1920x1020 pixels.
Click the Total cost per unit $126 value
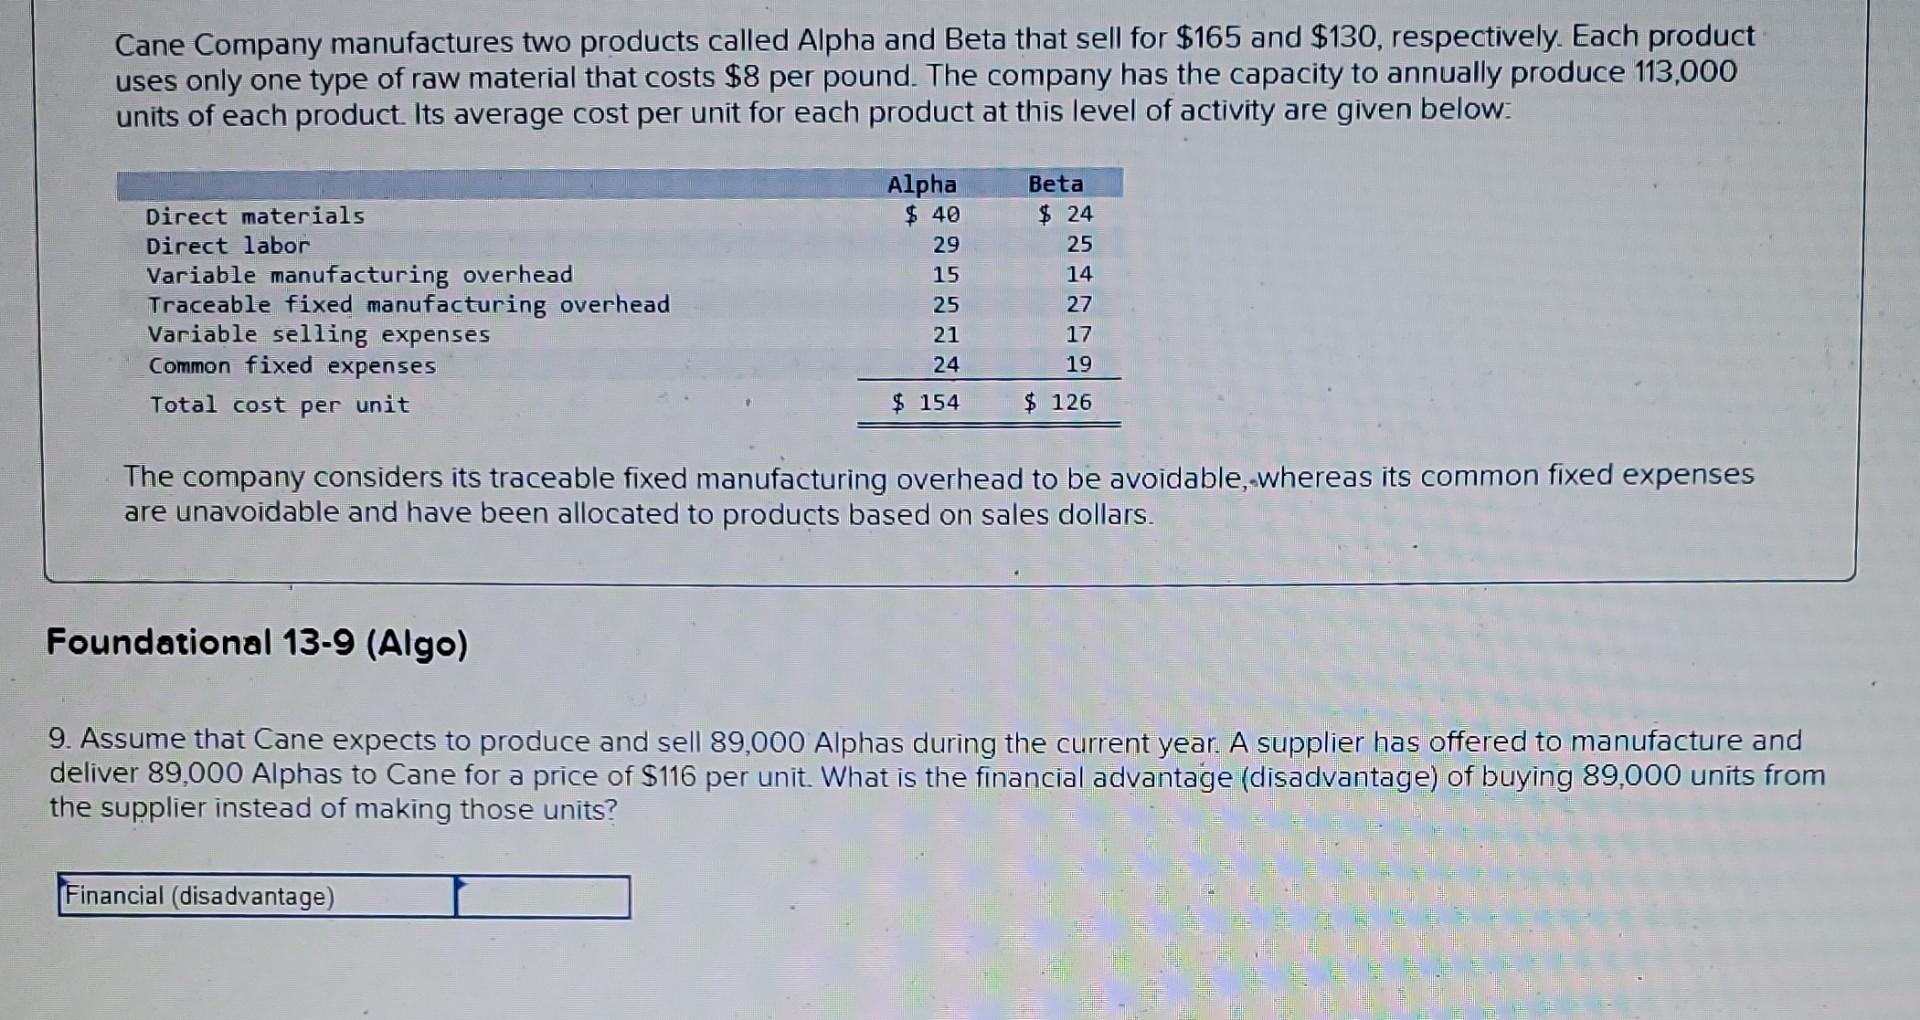[1055, 402]
